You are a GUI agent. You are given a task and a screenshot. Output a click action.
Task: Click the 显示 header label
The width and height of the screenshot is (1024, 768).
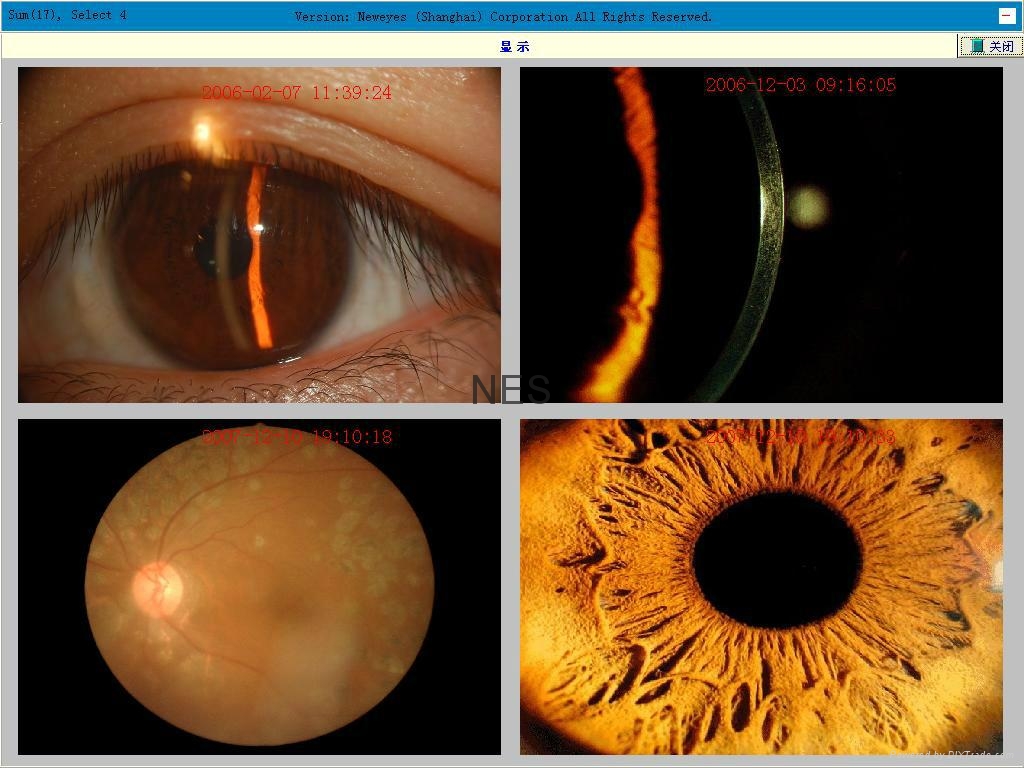pos(514,47)
